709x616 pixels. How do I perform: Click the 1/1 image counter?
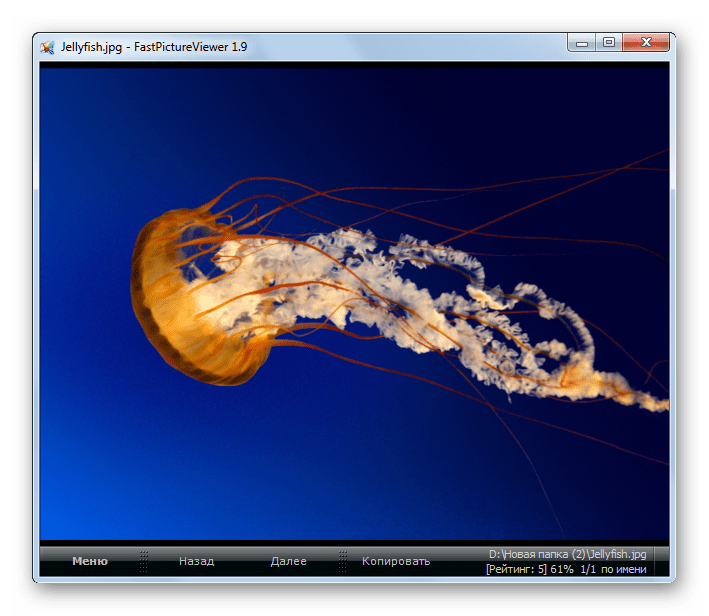point(591,569)
